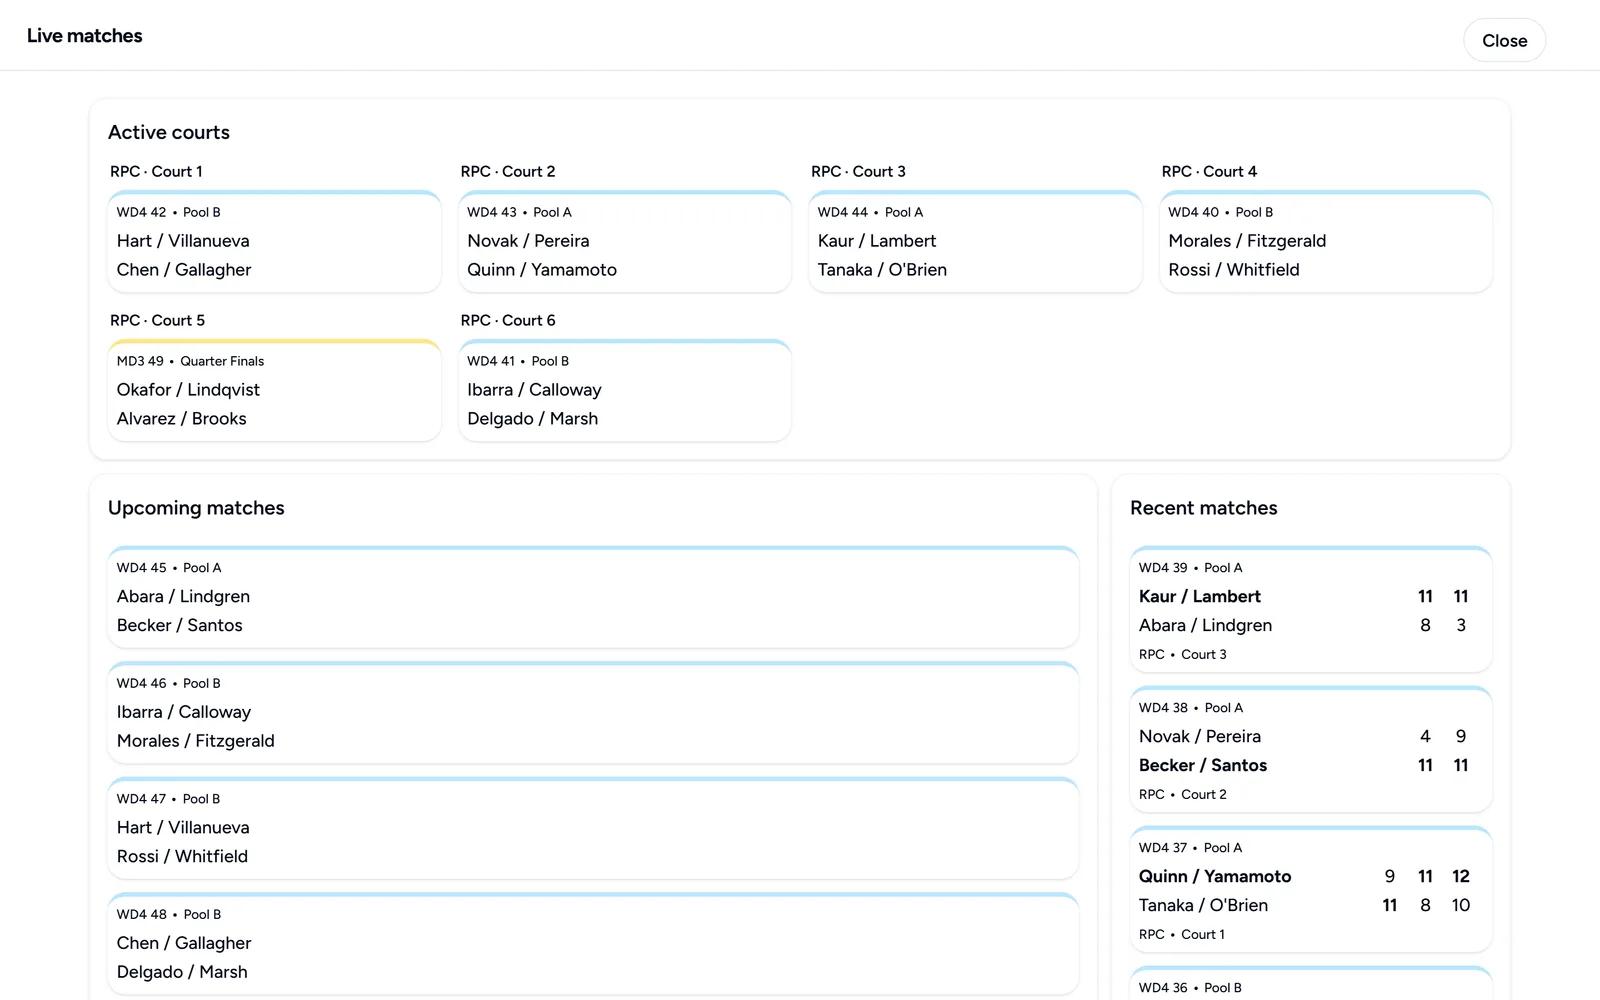
Task: Open upcoming match WD4 45 Abara / Lindgren
Action: pos(593,597)
